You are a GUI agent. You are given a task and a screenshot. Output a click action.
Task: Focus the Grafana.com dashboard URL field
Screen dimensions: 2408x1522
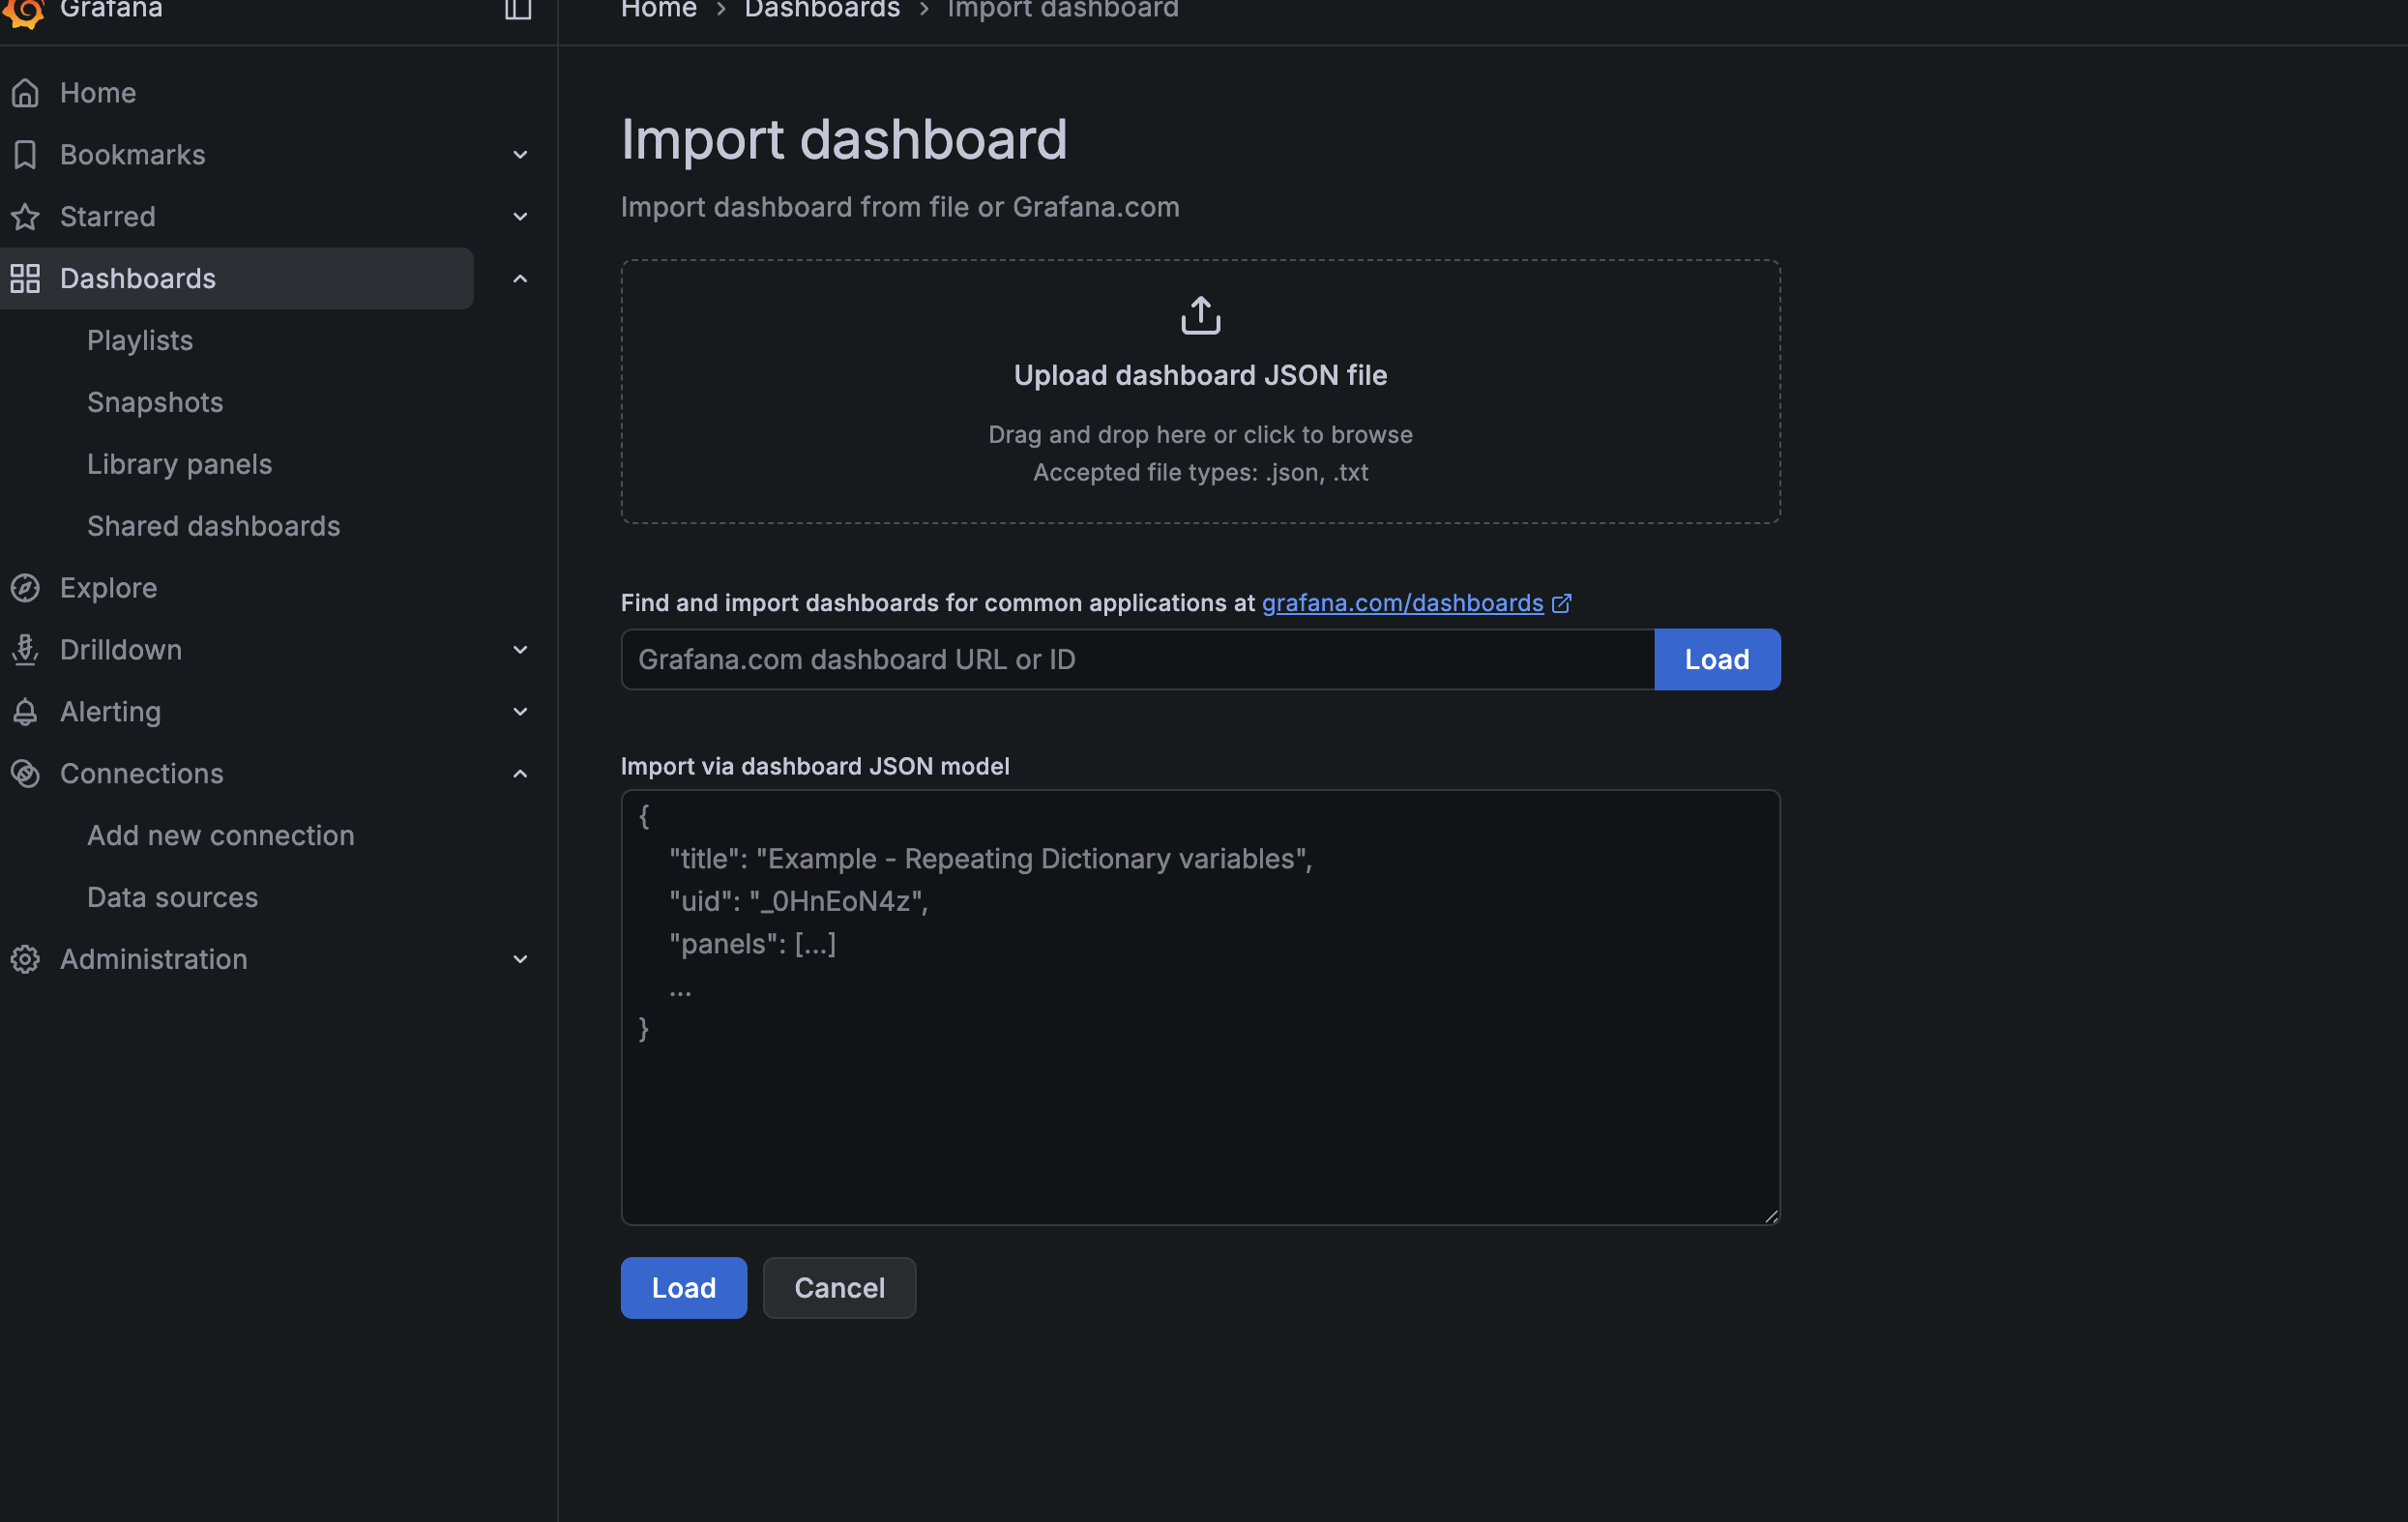tap(1137, 660)
